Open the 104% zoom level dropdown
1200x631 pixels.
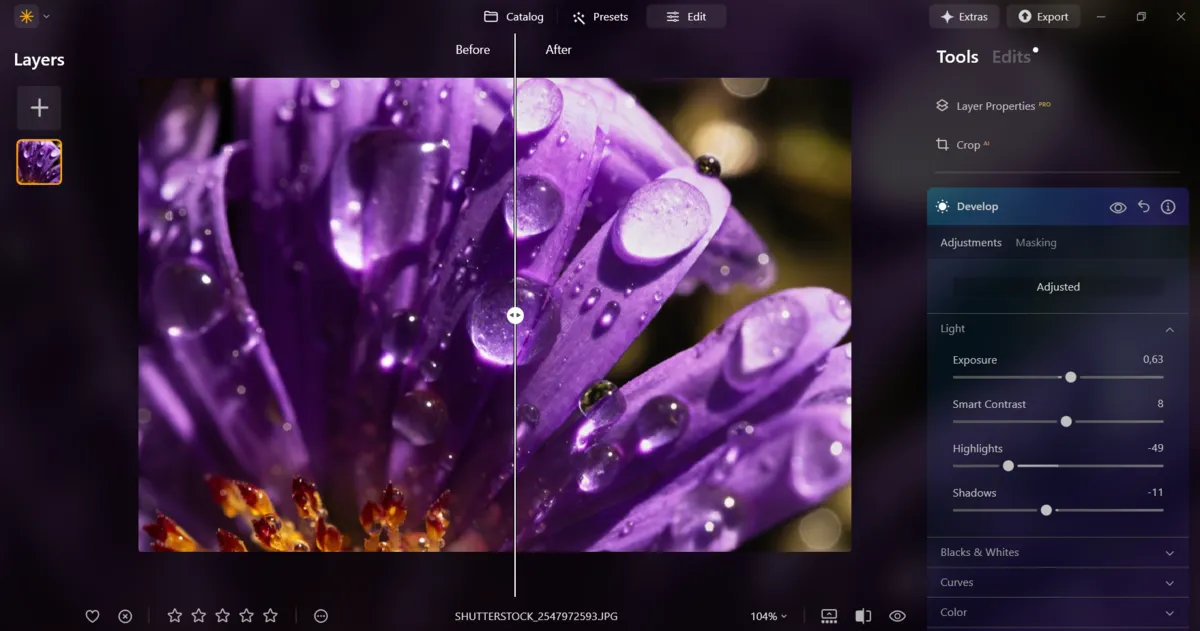click(769, 616)
